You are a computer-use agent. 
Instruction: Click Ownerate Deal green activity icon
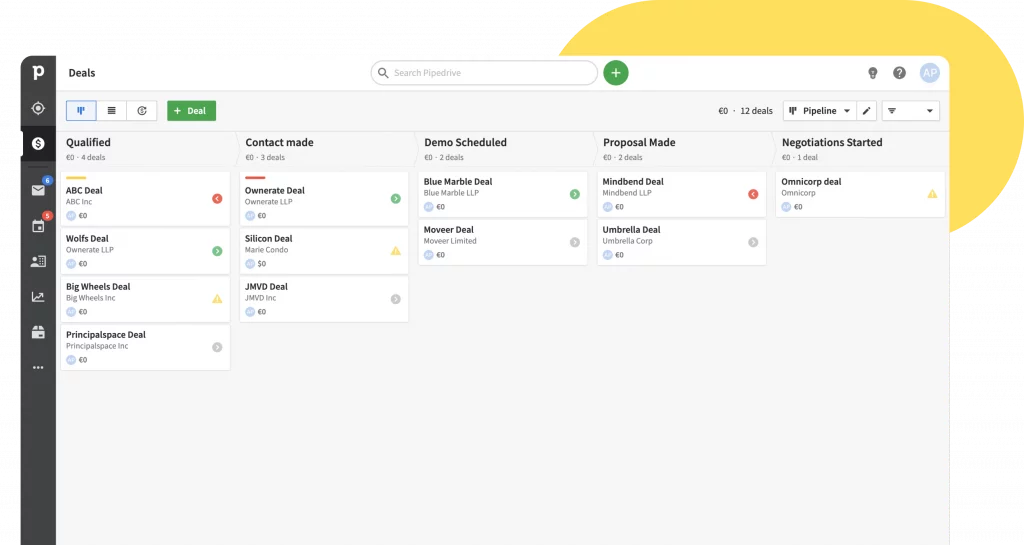pyautogui.click(x=396, y=198)
